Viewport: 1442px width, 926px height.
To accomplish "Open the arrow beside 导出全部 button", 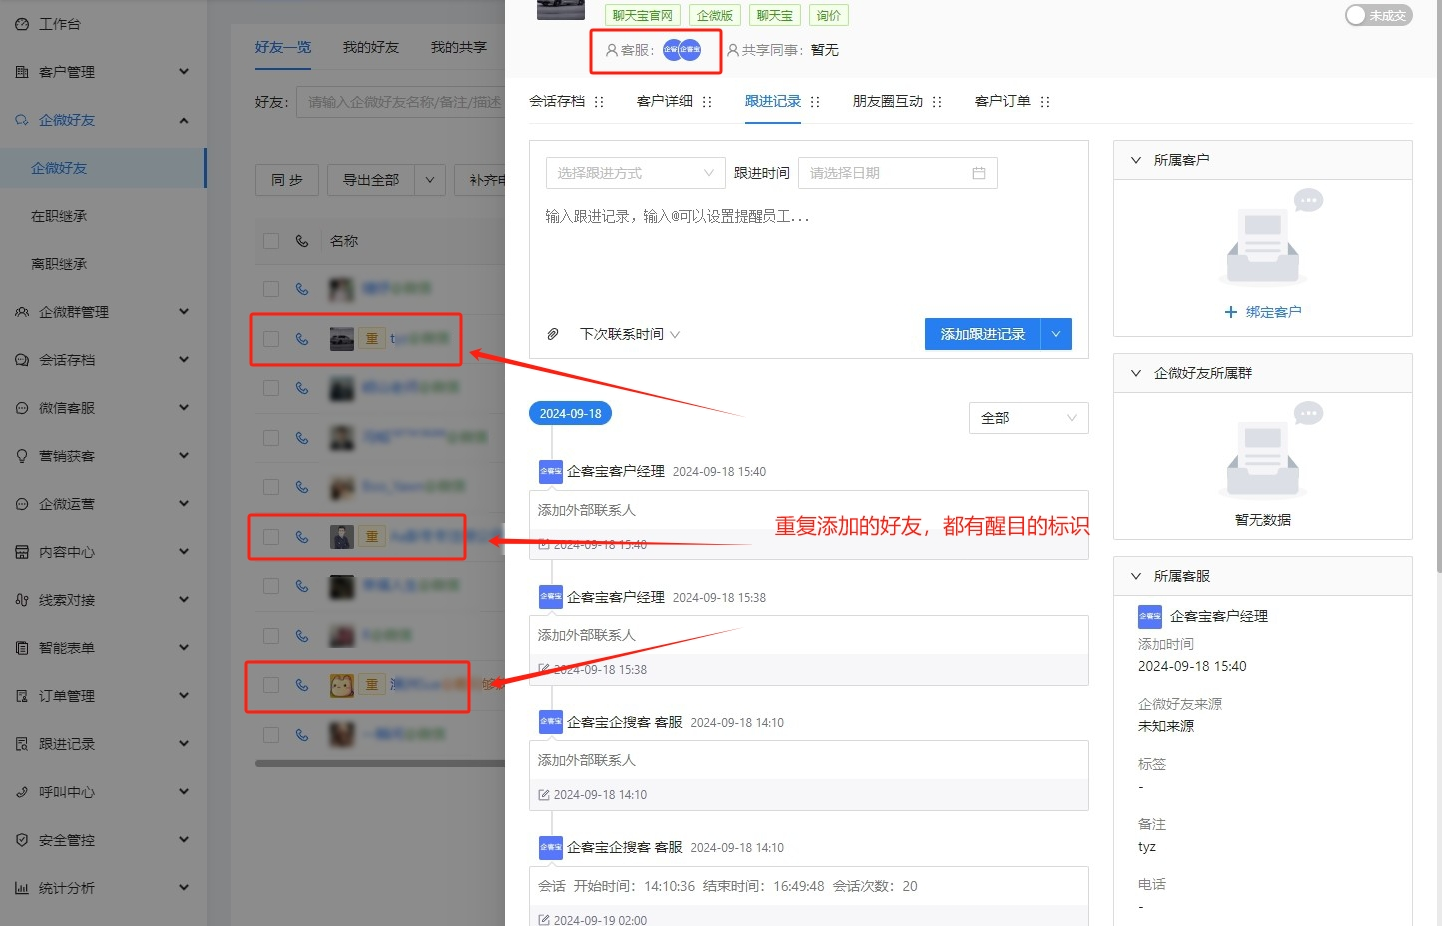I will (x=430, y=180).
